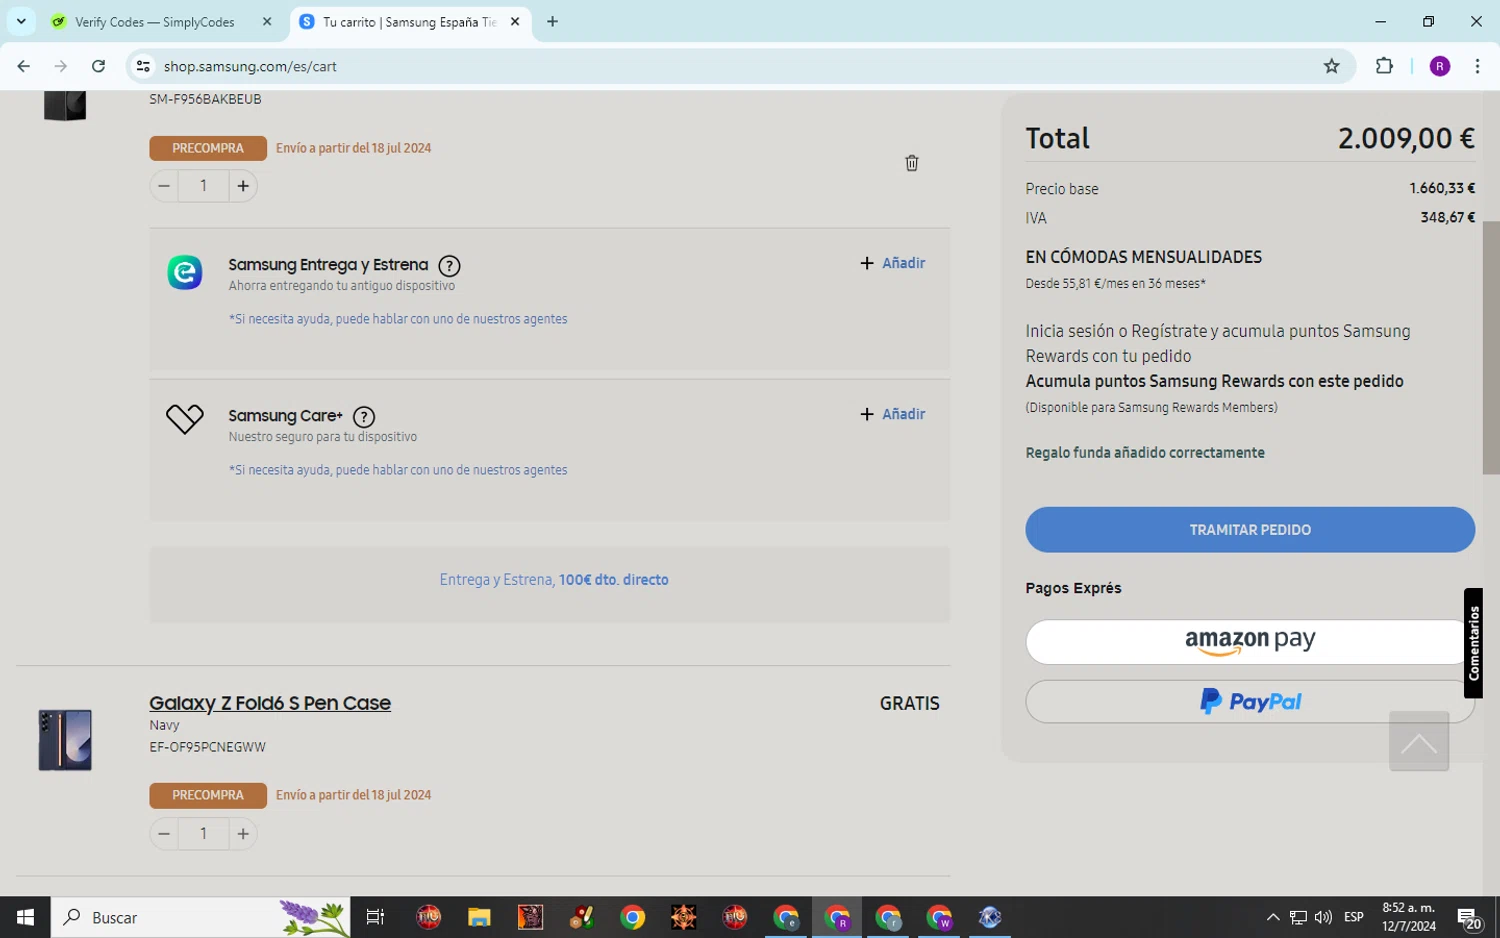Reload the current page
Image resolution: width=1500 pixels, height=938 pixels.
[98, 66]
